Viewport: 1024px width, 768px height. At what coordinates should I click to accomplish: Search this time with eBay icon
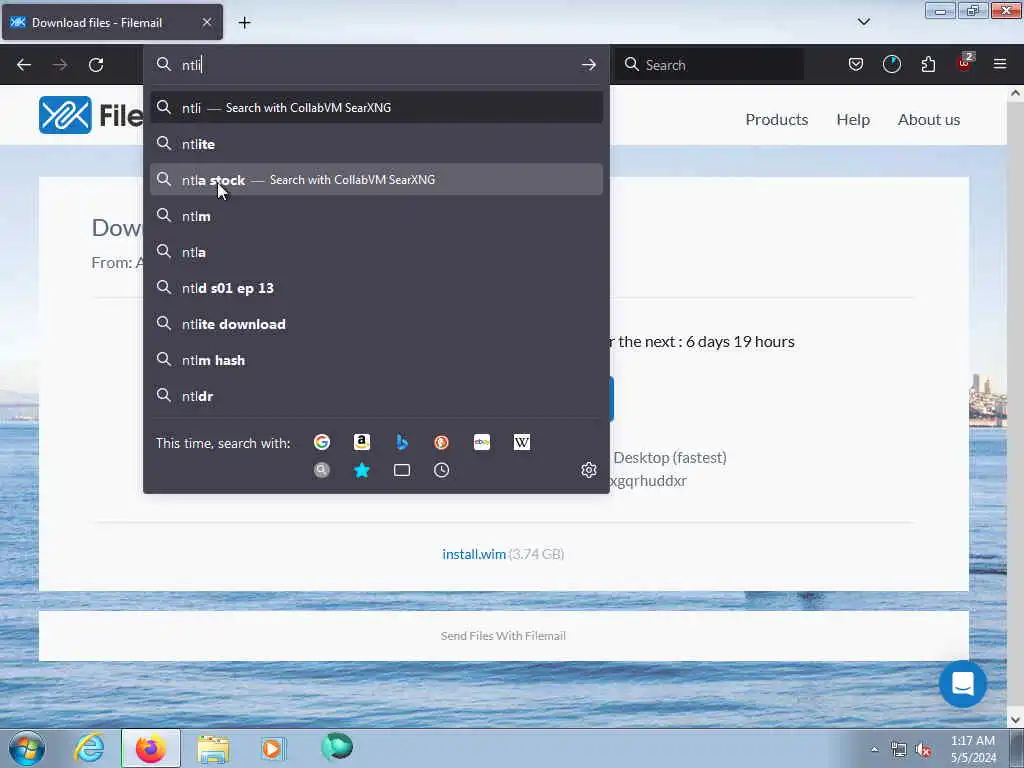tap(482, 442)
